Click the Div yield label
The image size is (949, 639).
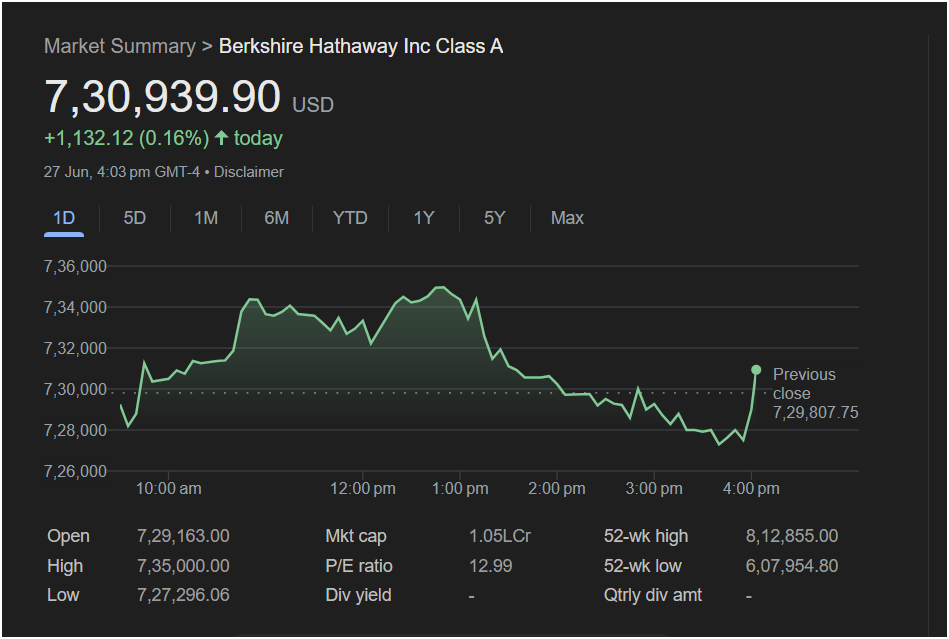358,595
